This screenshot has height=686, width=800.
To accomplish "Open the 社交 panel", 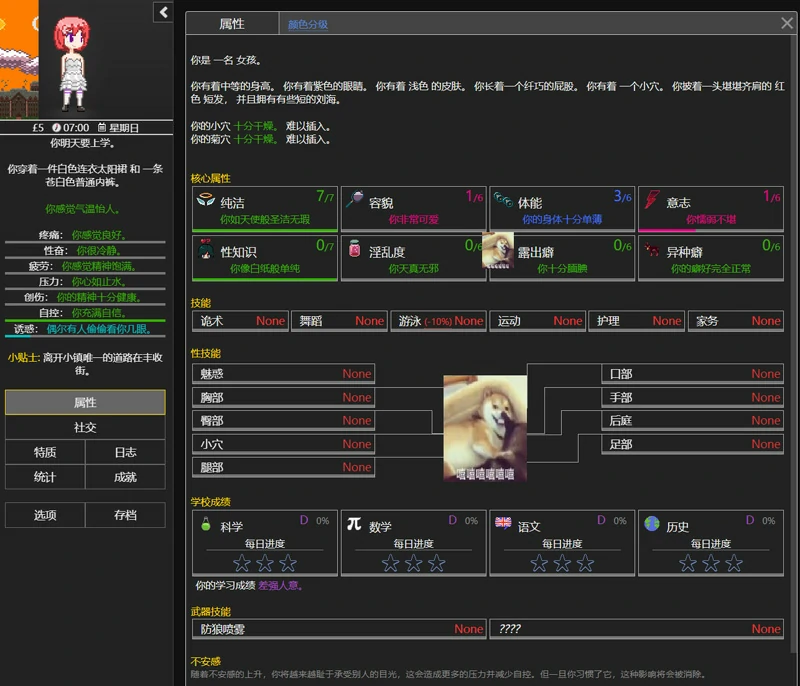I will (86, 427).
